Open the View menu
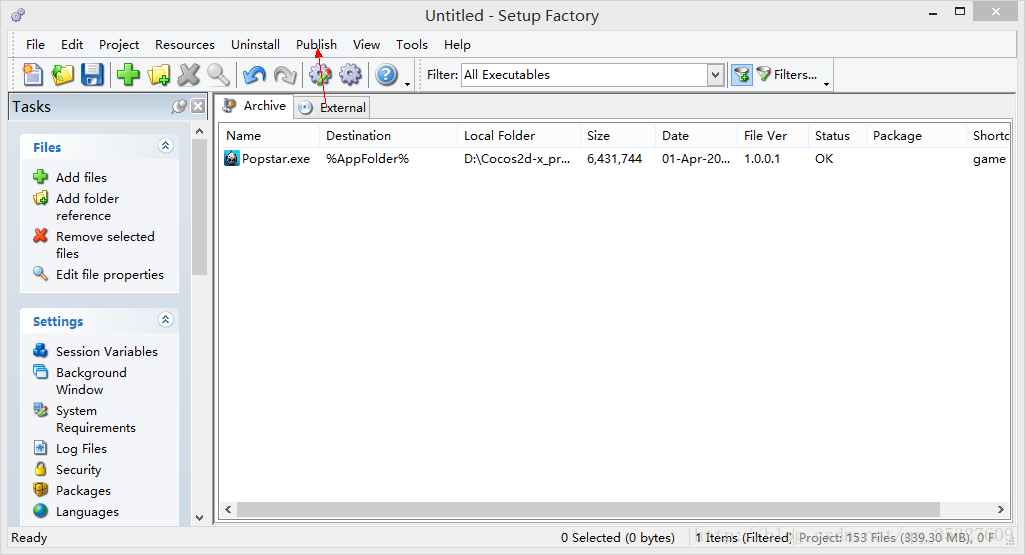 (367, 44)
